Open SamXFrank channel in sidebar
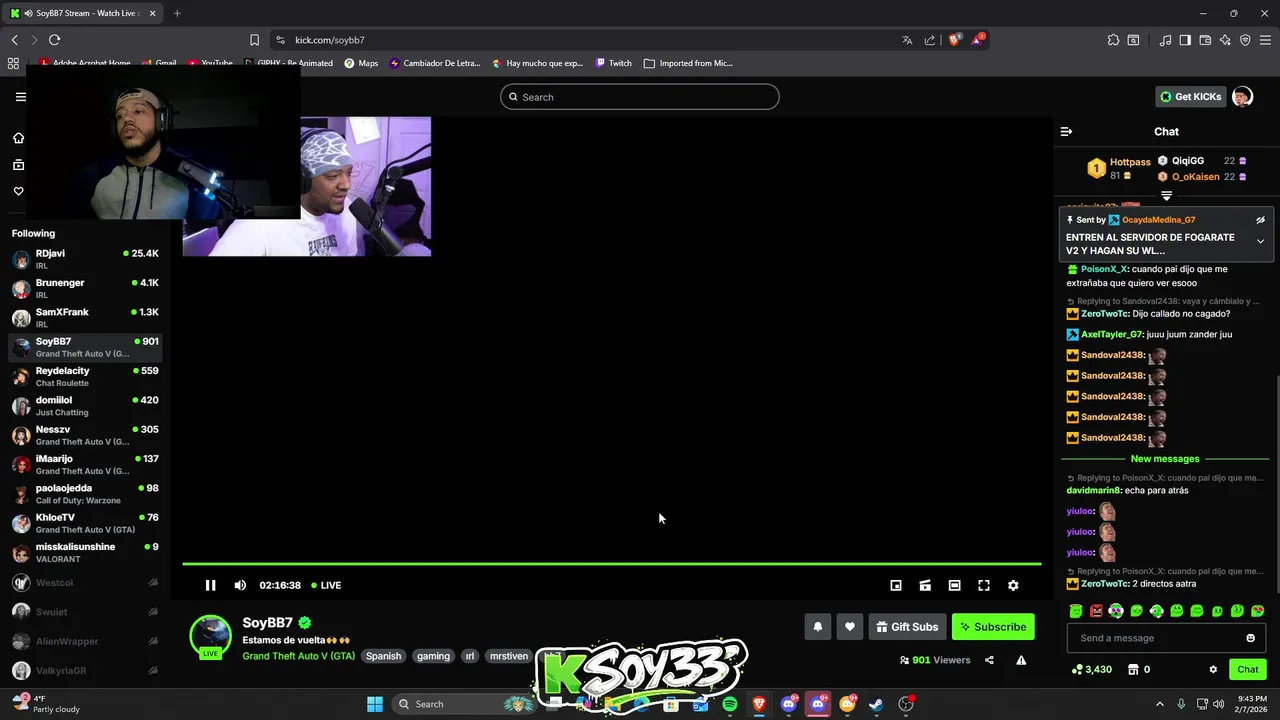1280x720 pixels. 85,317
